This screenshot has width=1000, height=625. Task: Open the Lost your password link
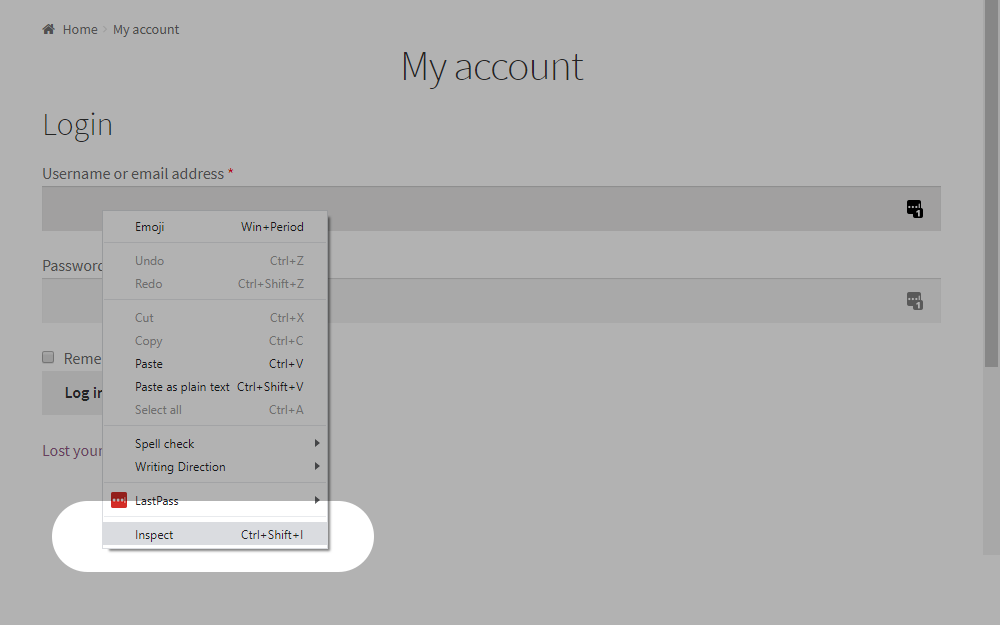pyautogui.click(x=72, y=450)
